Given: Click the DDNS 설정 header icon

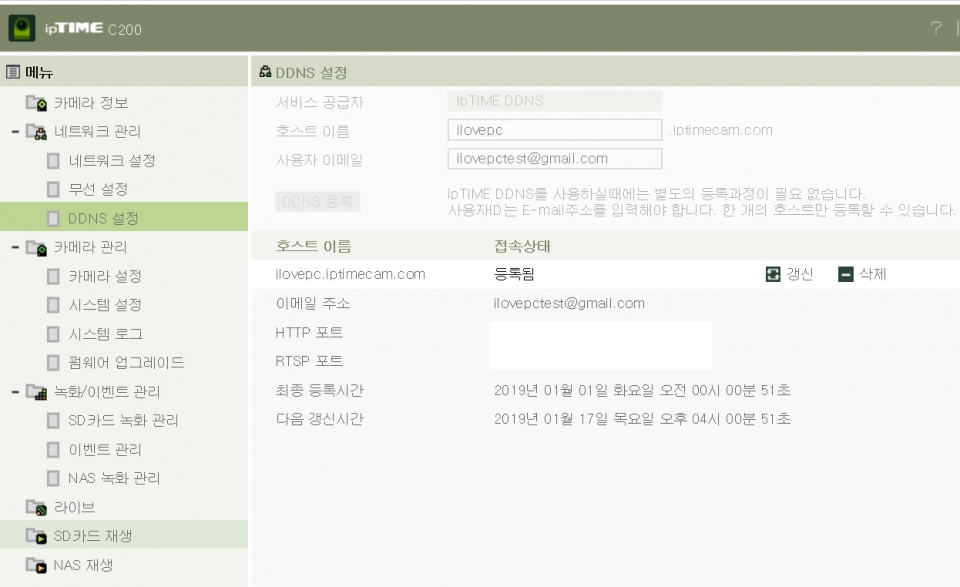Looking at the screenshot, I should (x=265, y=72).
